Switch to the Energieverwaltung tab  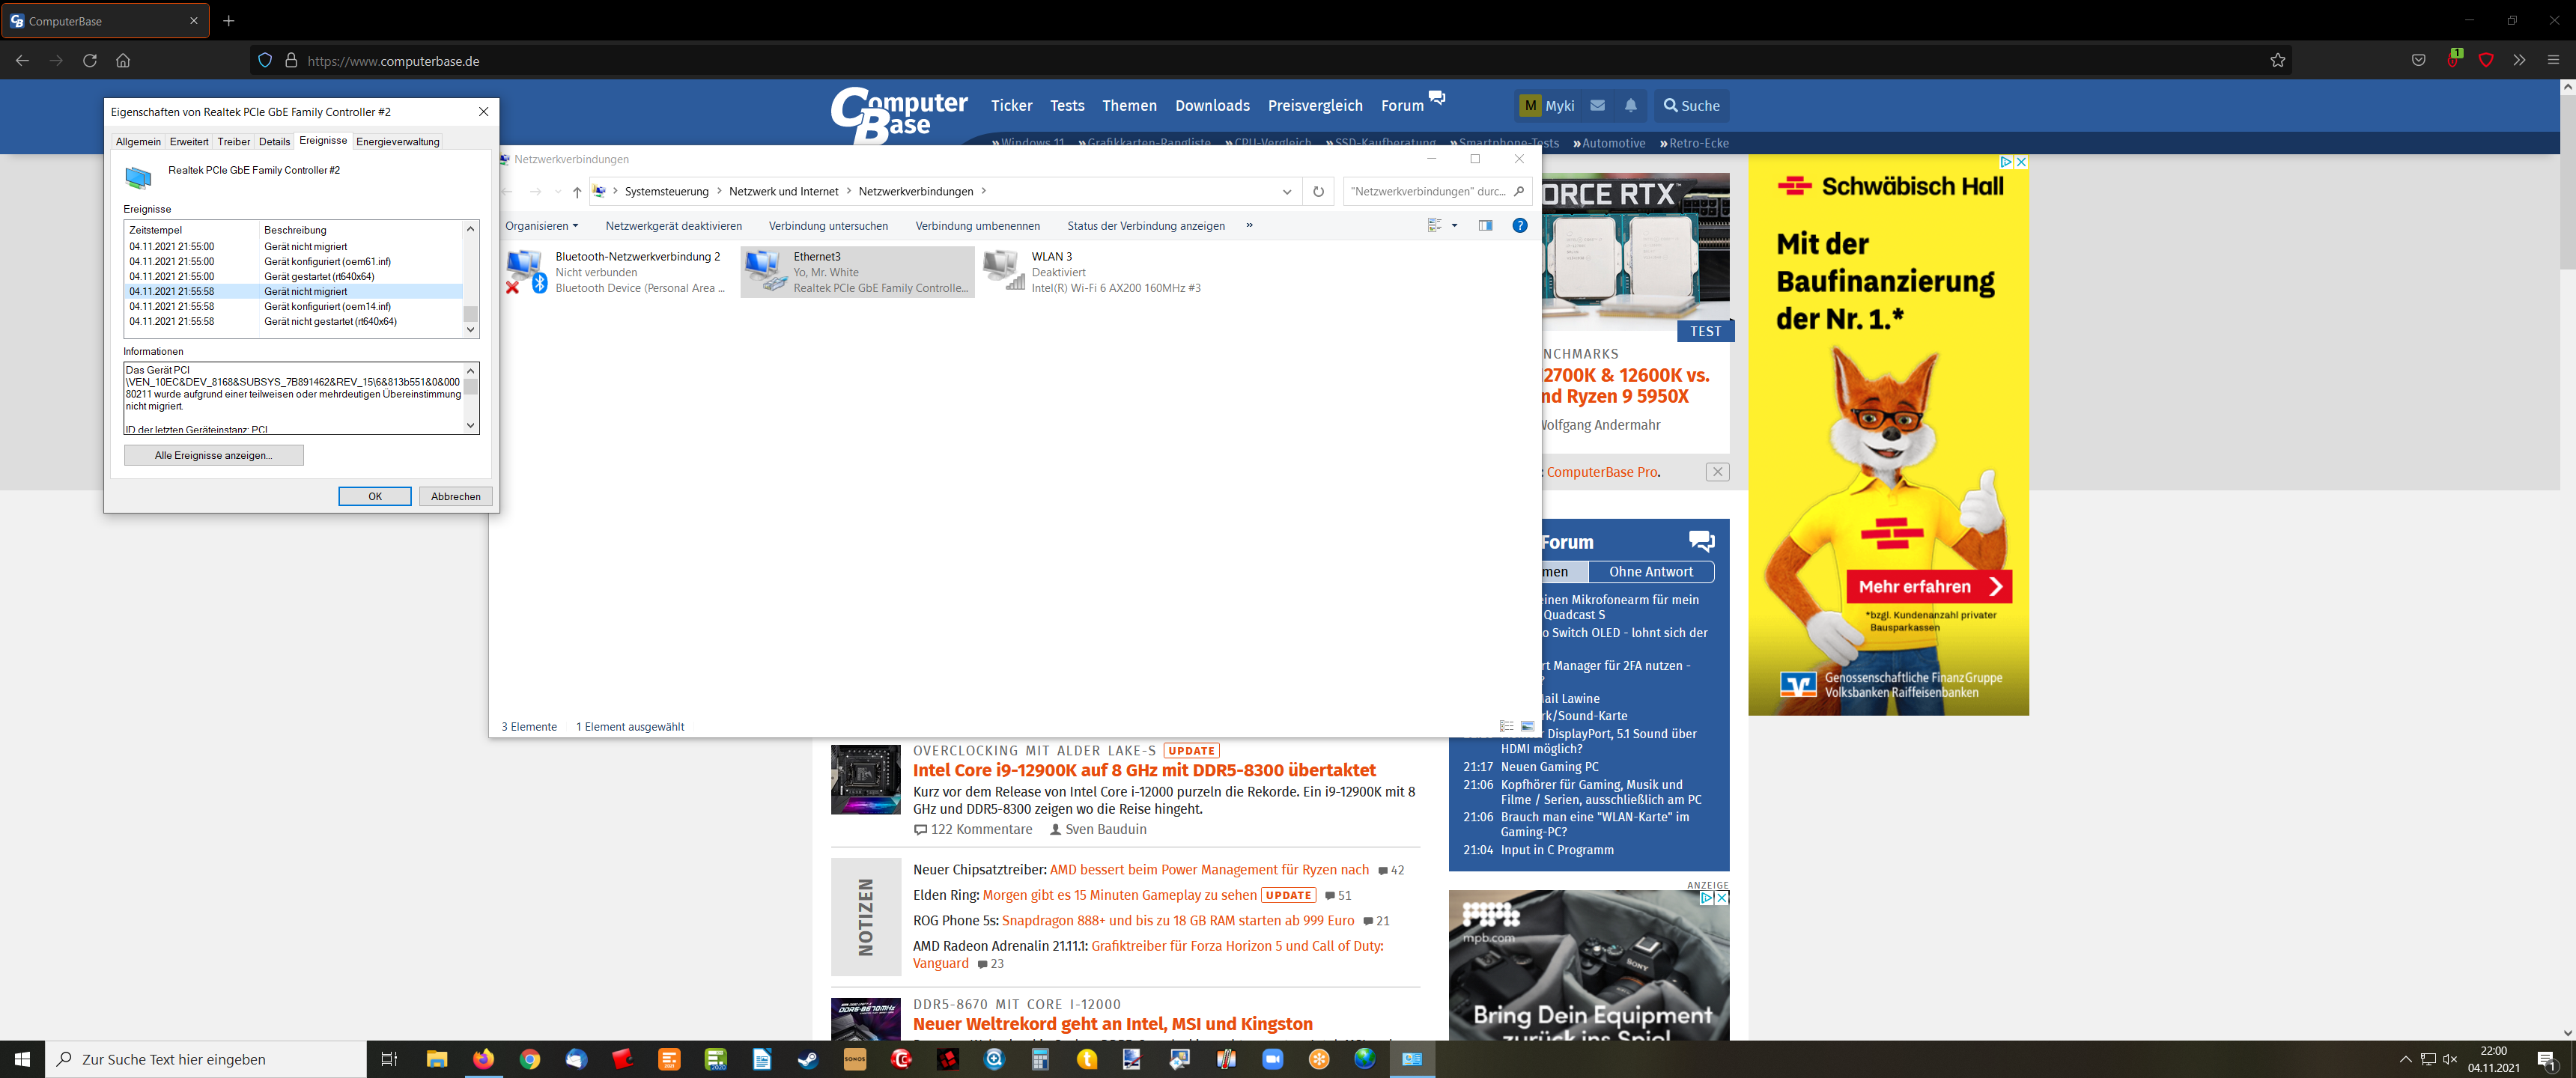click(x=398, y=141)
